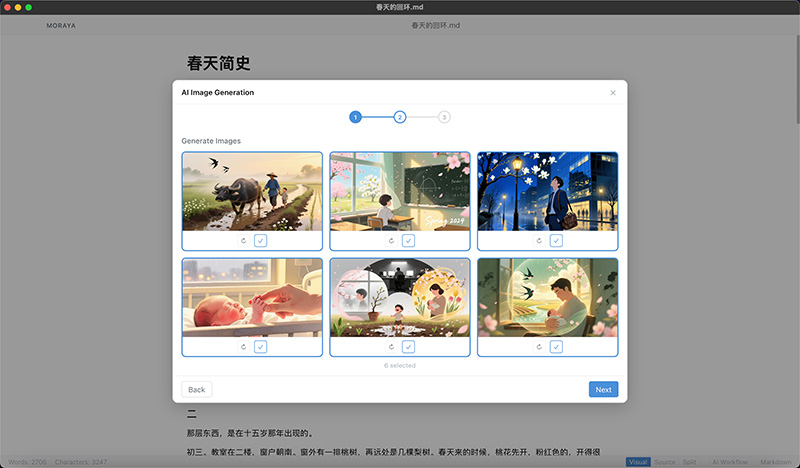Regenerate the circular collage family image
Image resolution: width=800 pixels, height=468 pixels.
pyautogui.click(x=392, y=347)
